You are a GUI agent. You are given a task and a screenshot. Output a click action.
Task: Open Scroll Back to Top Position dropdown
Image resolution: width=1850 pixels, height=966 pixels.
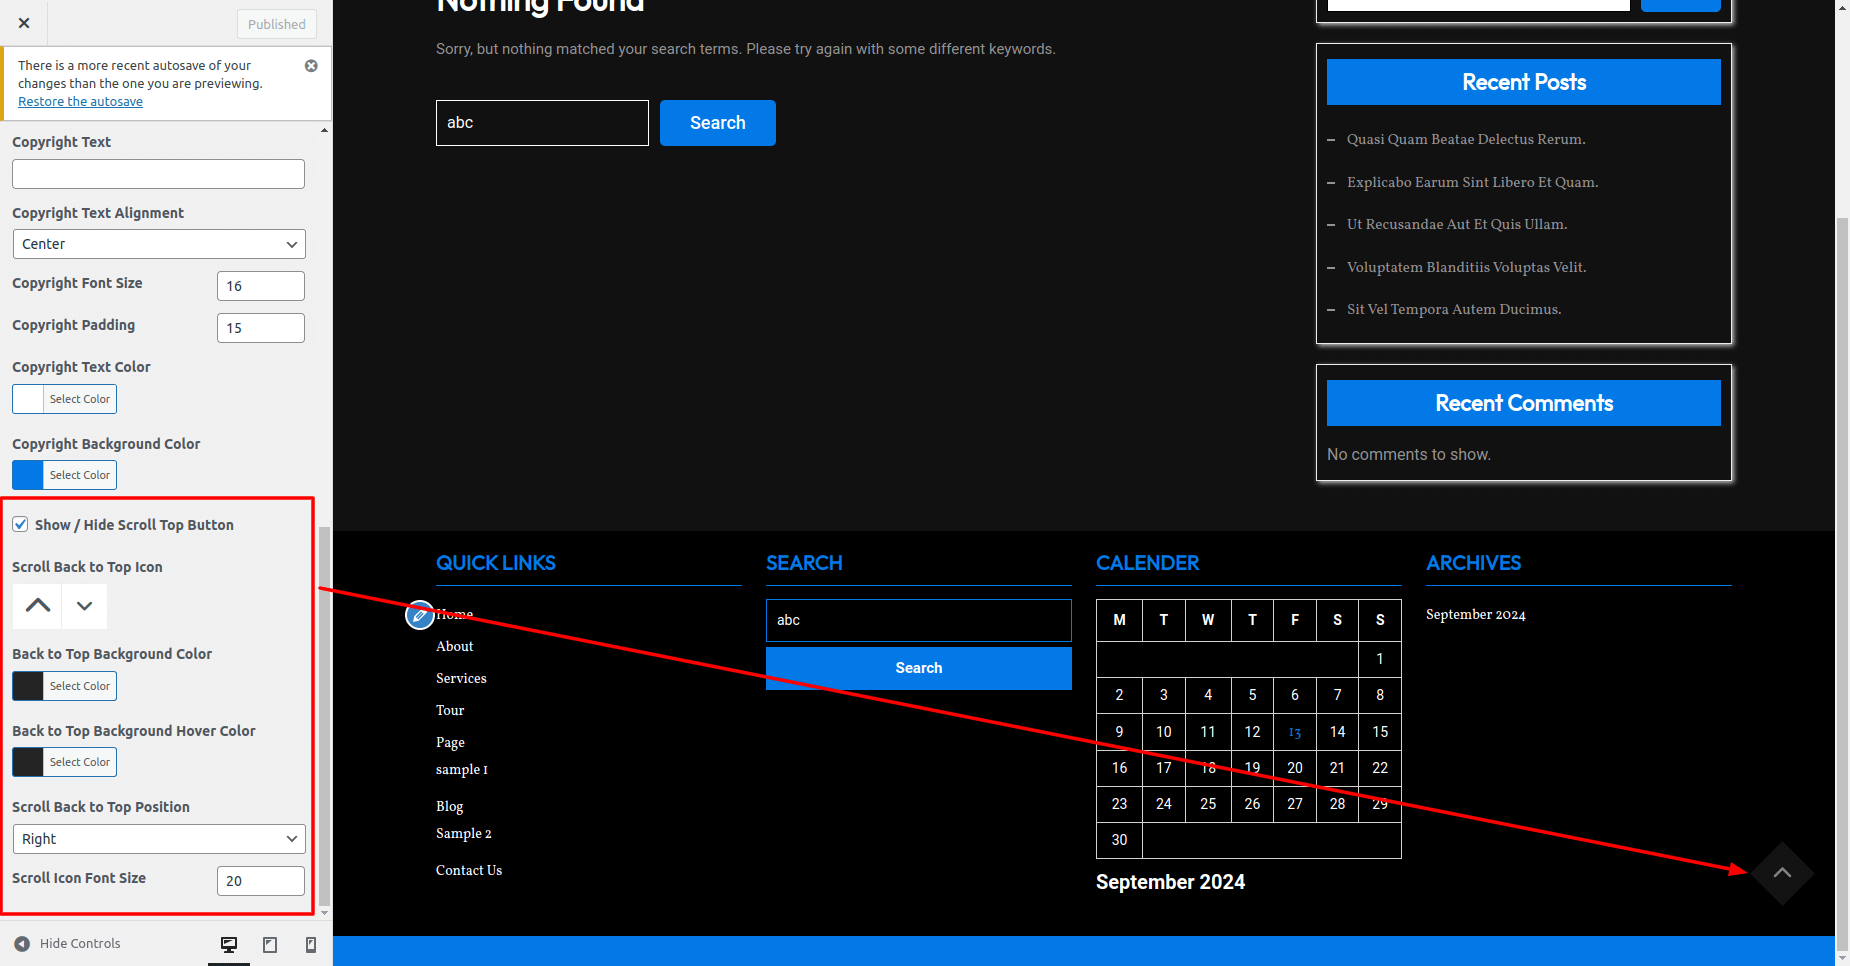point(159,839)
